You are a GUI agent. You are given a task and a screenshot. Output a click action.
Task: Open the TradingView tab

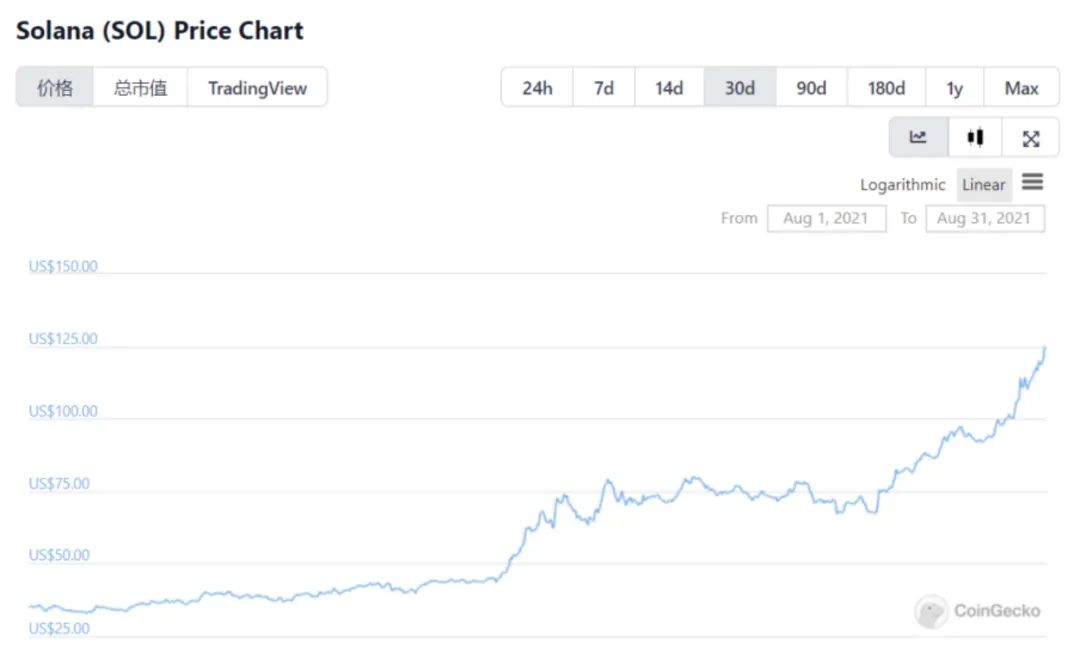[x=257, y=88]
